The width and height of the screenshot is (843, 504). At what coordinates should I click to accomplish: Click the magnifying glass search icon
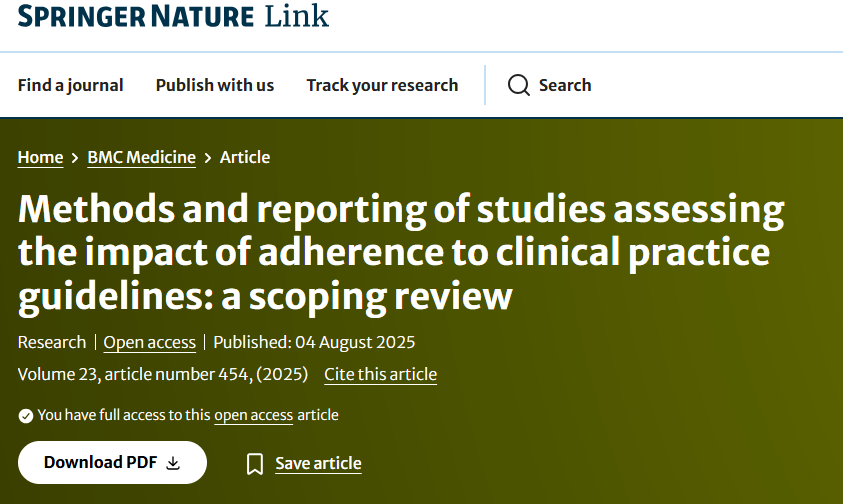click(x=518, y=85)
